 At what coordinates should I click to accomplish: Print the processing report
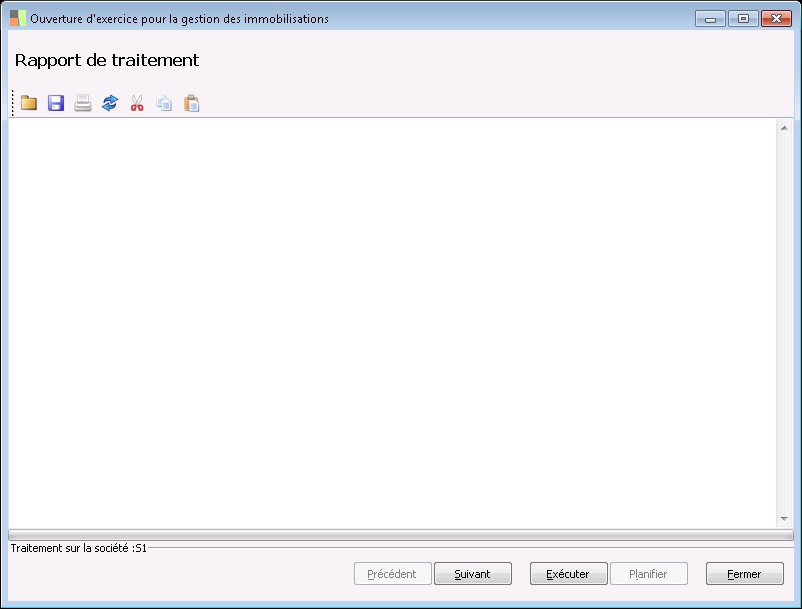(x=83, y=103)
